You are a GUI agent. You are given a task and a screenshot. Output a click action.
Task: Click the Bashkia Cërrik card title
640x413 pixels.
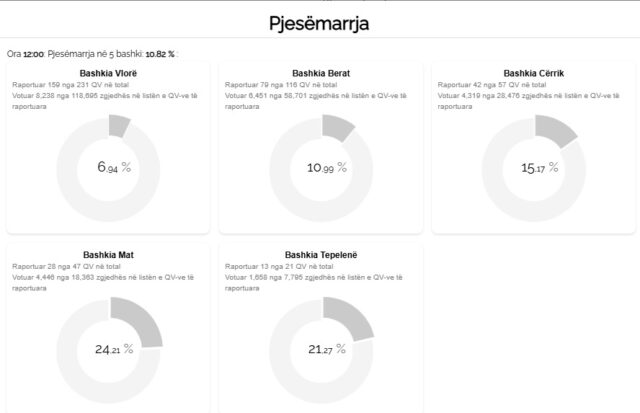[534, 73]
